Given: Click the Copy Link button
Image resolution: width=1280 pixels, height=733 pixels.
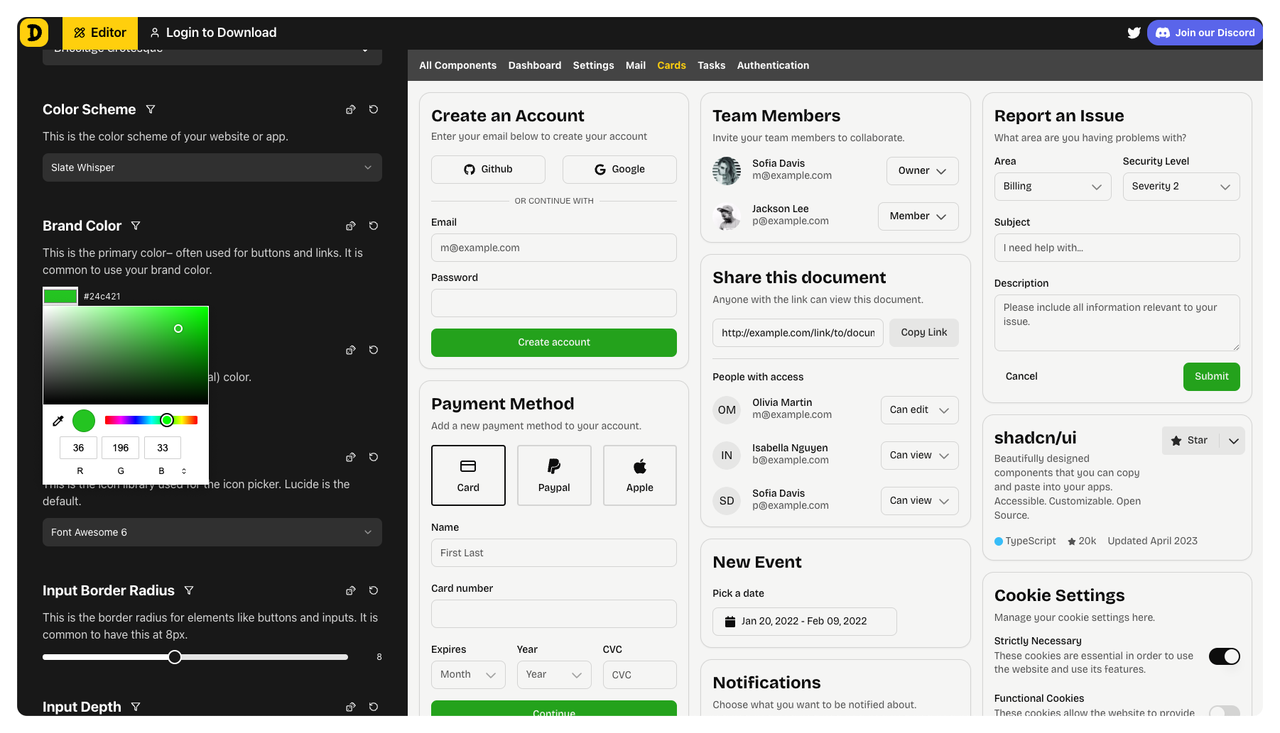Looking at the screenshot, I should click(924, 332).
